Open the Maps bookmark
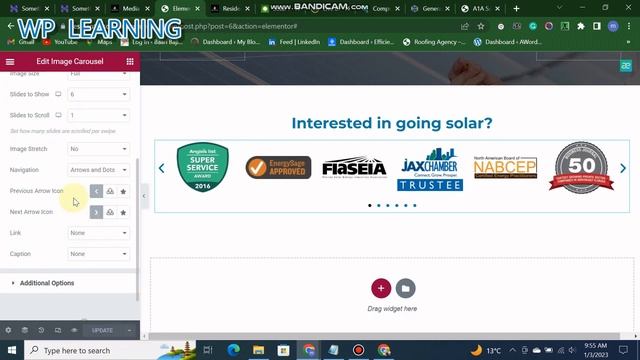Screen dimensions: 640x360 [x=100, y=42]
